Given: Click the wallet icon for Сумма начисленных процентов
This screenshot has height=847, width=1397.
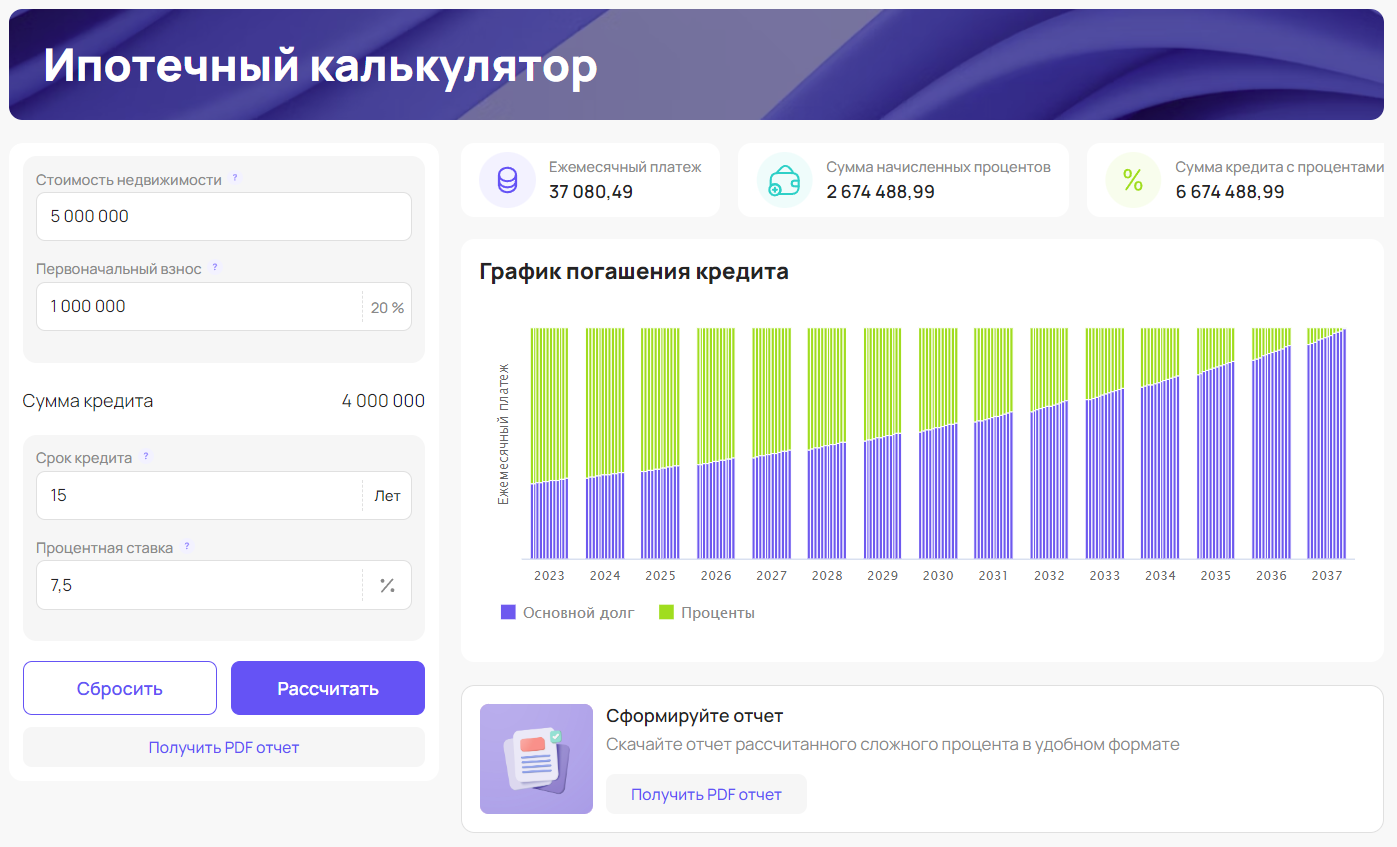Looking at the screenshot, I should click(784, 180).
